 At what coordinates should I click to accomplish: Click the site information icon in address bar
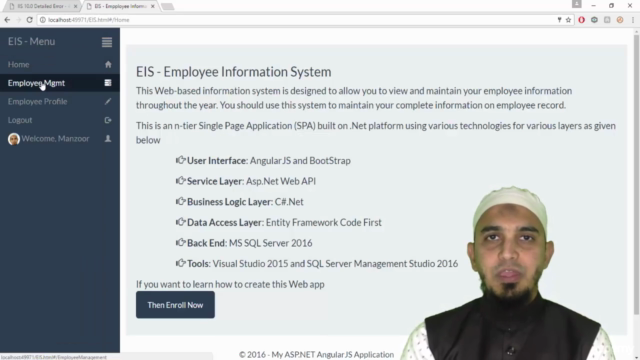tap(42, 20)
